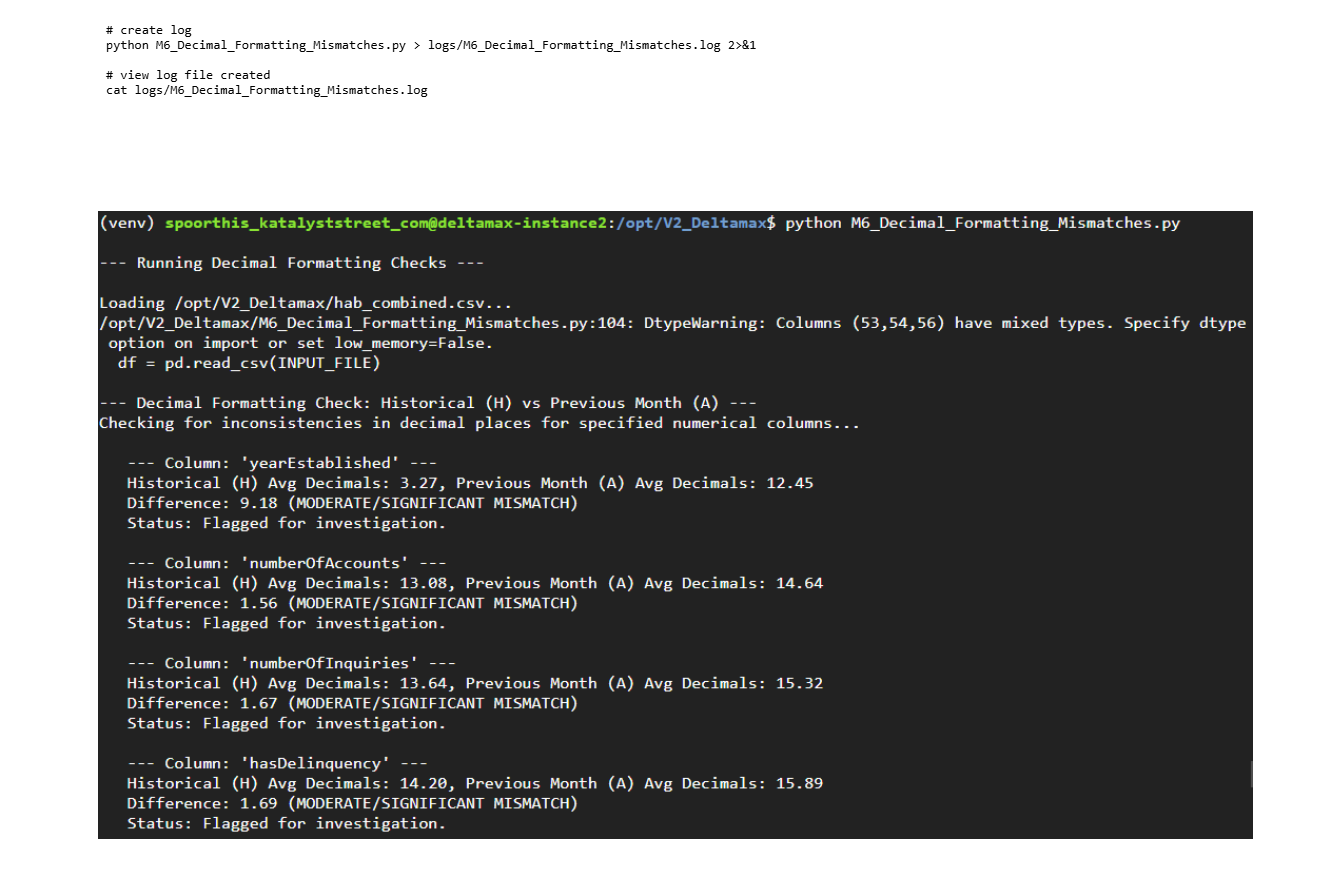
Task: Click the '(venv)' prefix in the terminal prompt
Action: (127, 223)
